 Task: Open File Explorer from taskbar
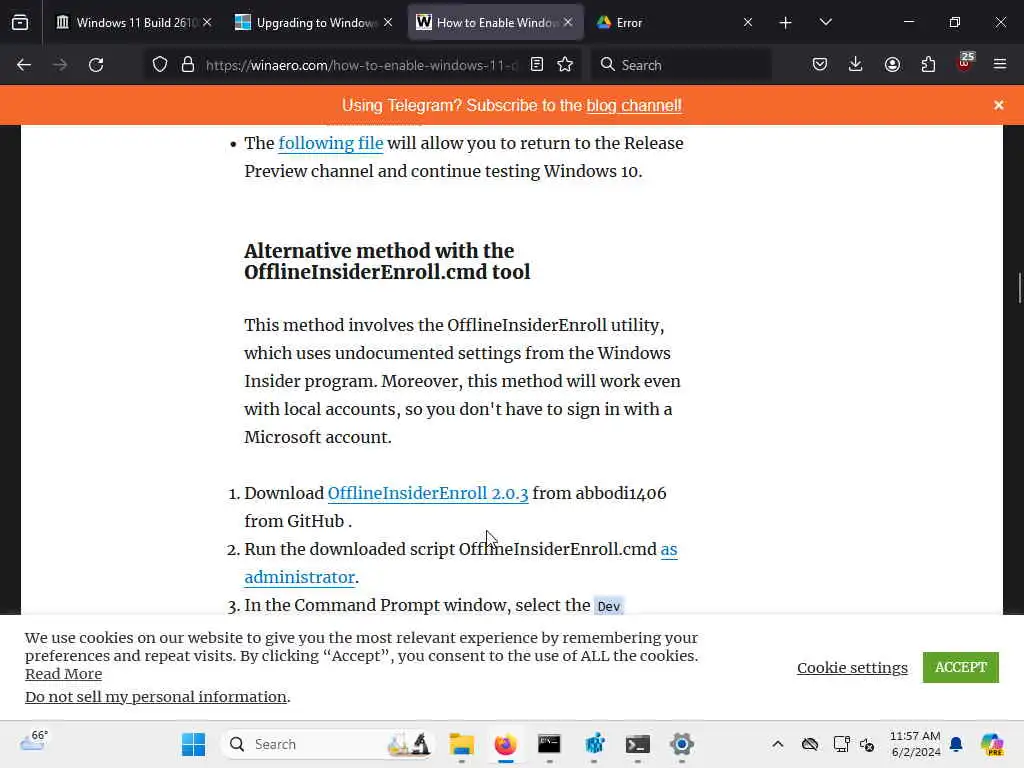[462, 744]
